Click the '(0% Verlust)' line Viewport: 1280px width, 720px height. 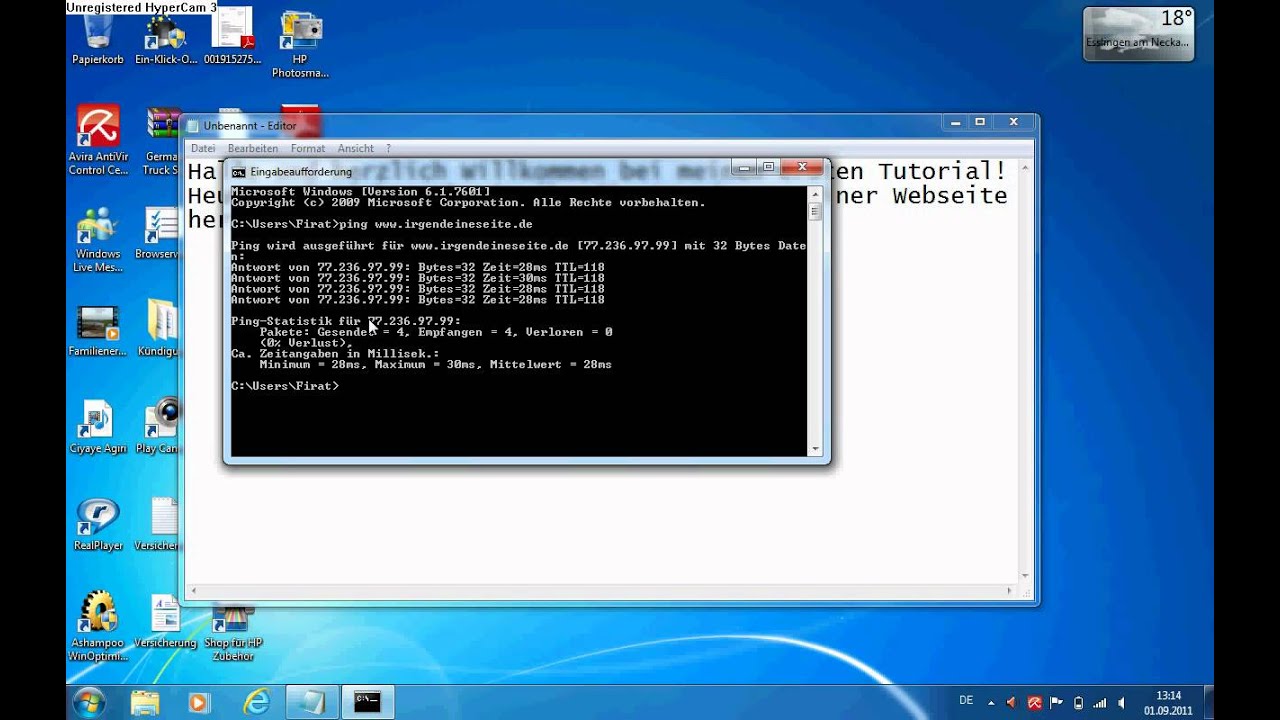306,343
